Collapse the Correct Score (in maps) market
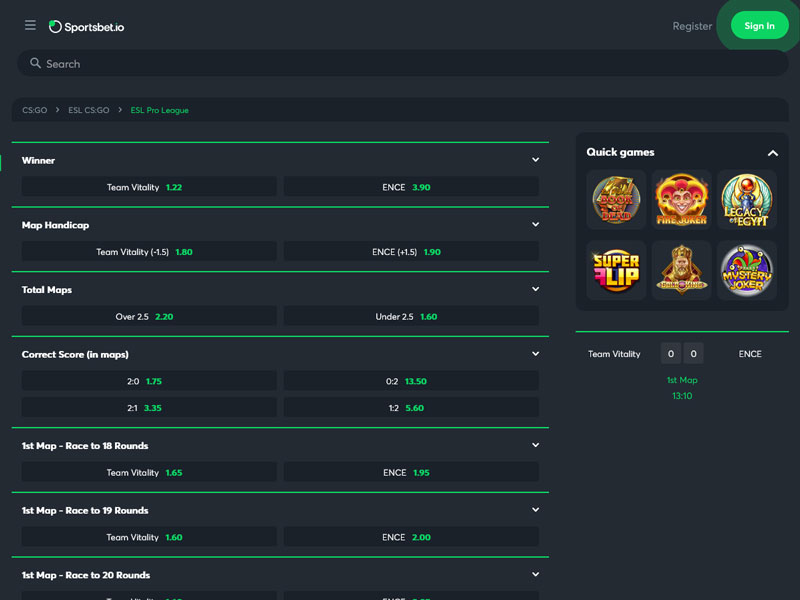 (535, 354)
